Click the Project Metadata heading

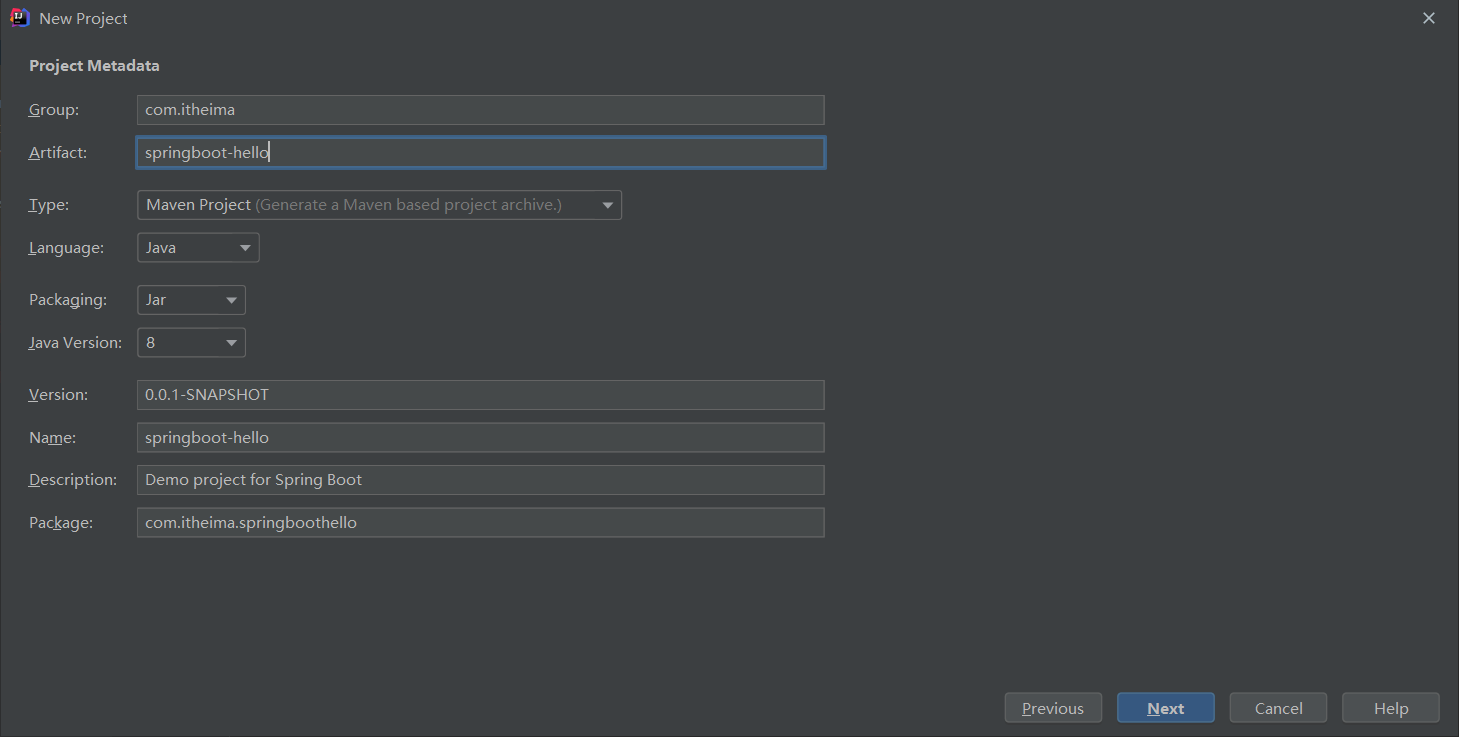(94, 66)
